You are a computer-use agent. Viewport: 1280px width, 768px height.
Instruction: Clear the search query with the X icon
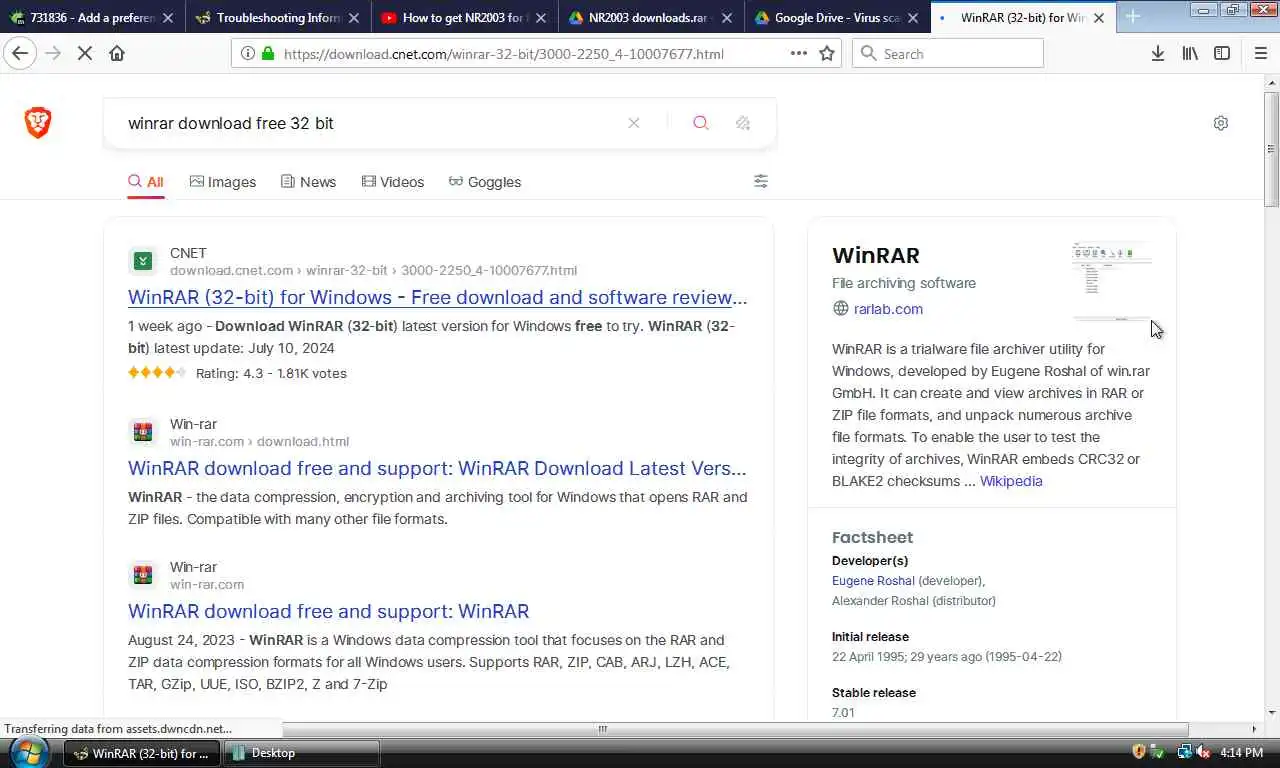634,123
